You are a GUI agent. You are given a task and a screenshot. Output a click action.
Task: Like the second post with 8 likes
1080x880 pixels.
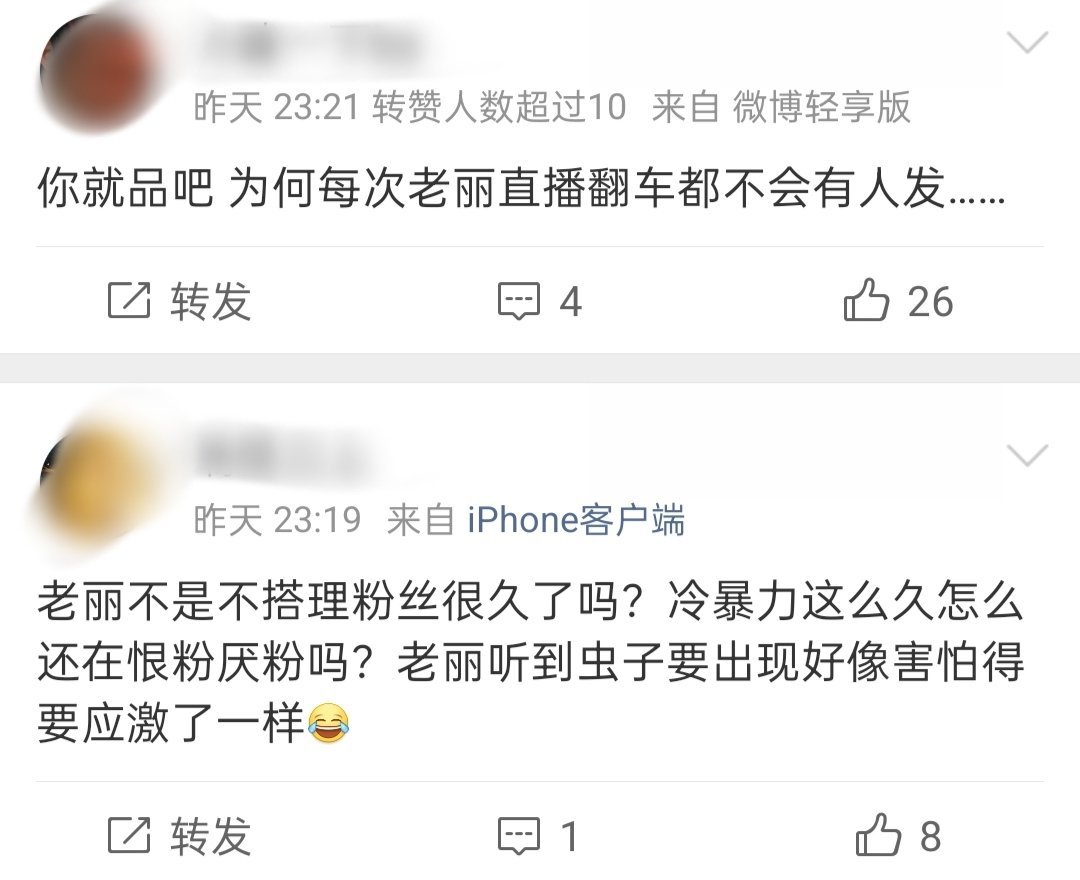pos(878,835)
